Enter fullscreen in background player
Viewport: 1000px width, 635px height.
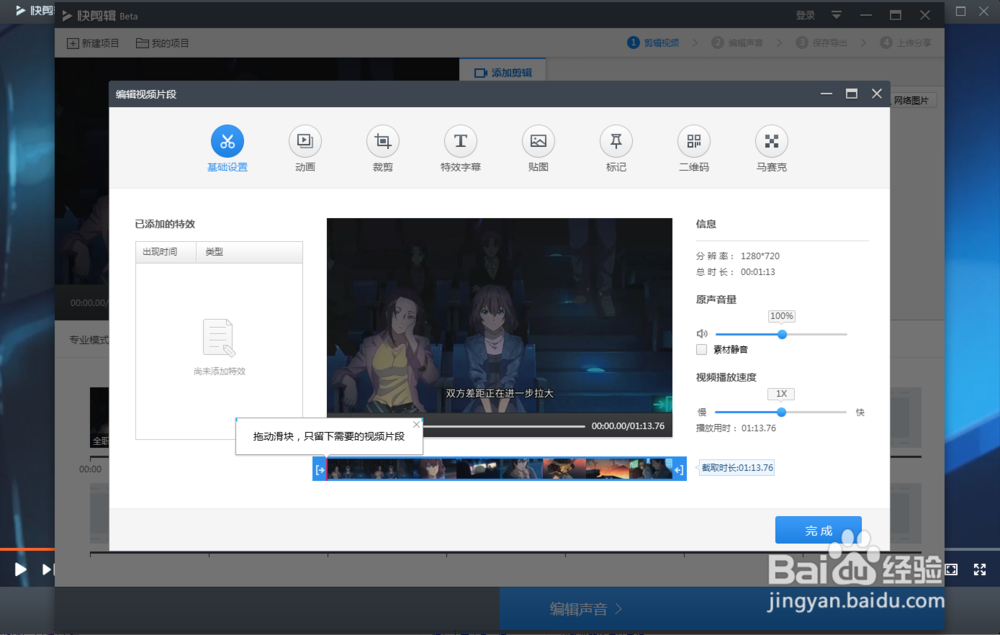(x=980, y=569)
